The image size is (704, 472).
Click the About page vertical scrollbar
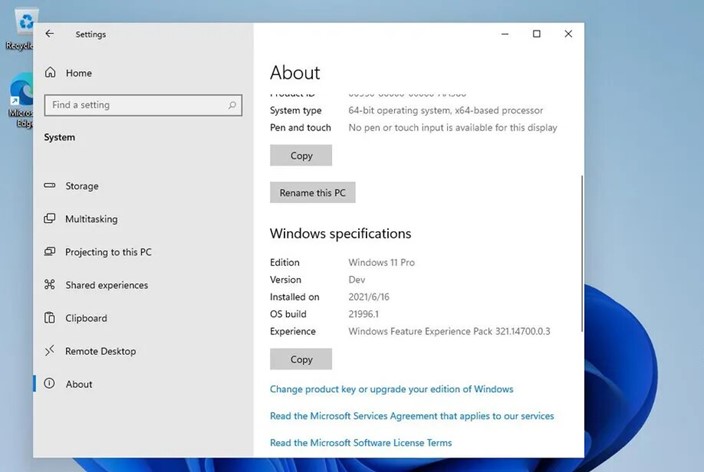(582, 254)
